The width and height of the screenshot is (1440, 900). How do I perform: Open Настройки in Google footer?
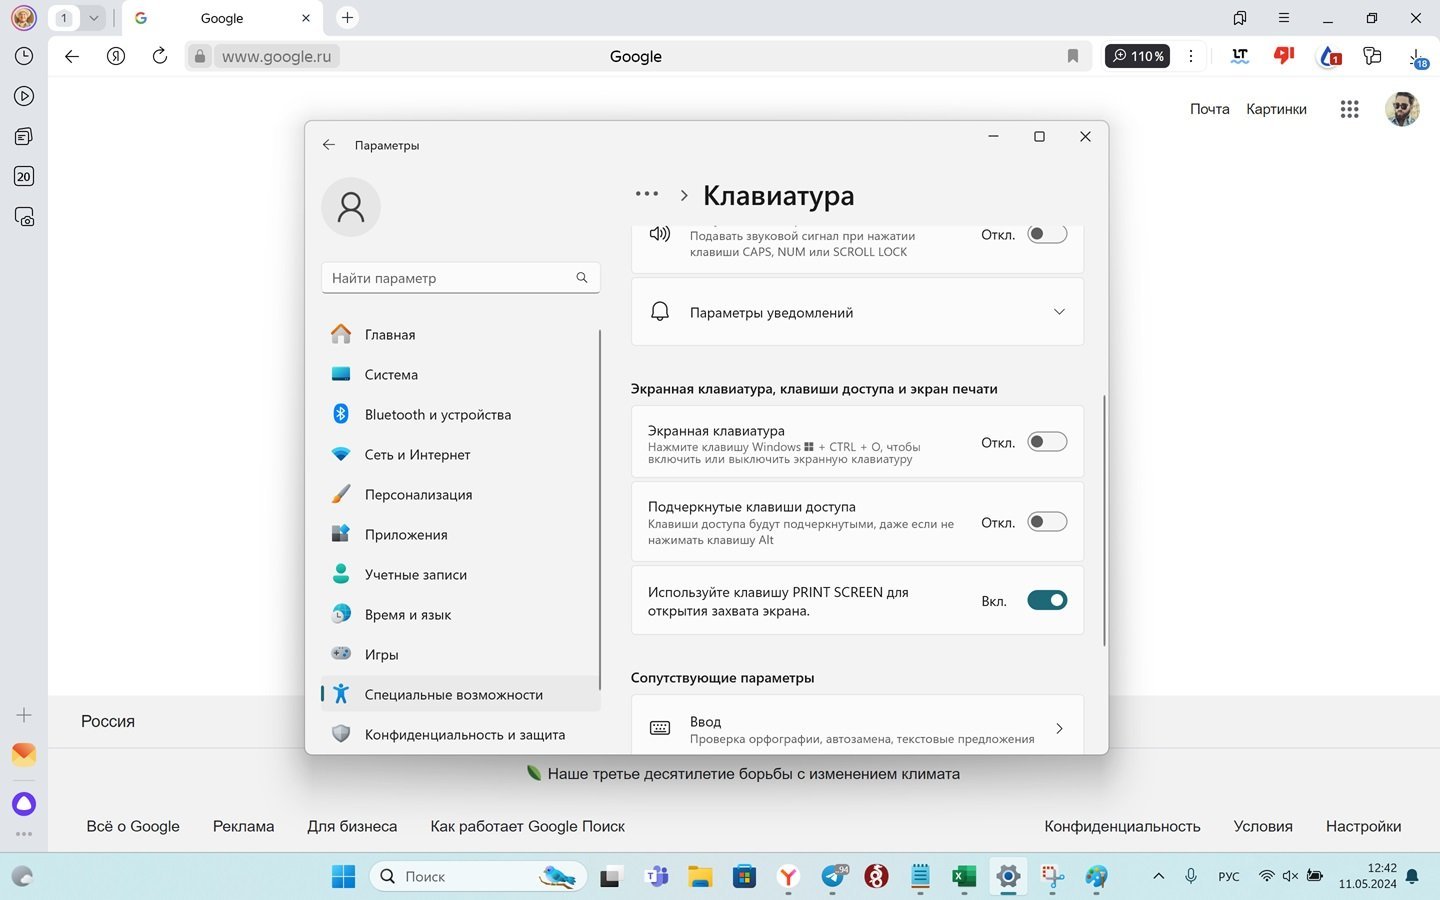(x=1363, y=826)
